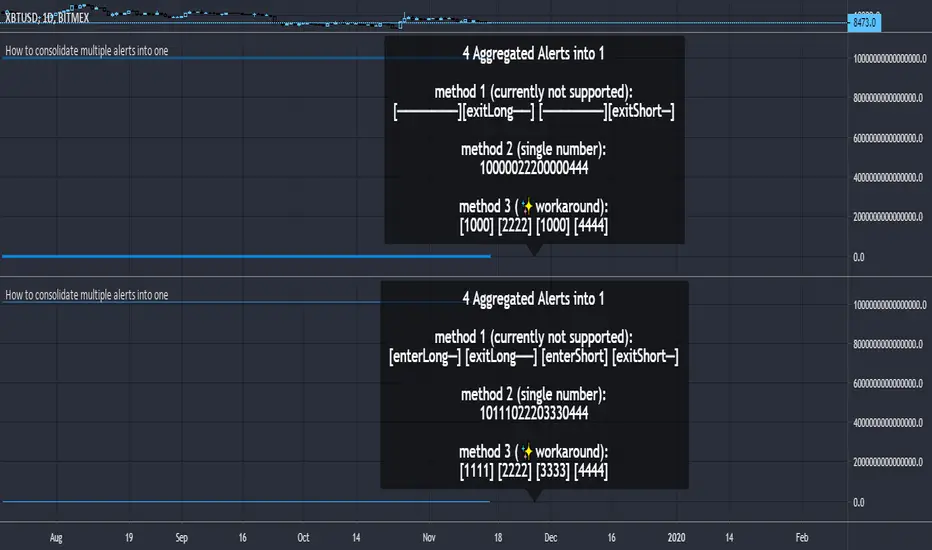Click the 'Feb' label on the time axis

pyautogui.click(x=802, y=537)
